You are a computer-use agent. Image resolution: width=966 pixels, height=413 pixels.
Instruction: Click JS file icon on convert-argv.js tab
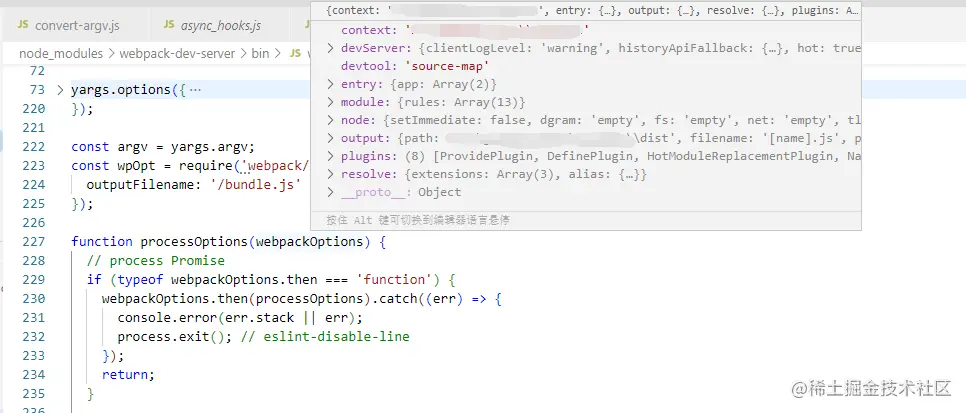coord(23,25)
